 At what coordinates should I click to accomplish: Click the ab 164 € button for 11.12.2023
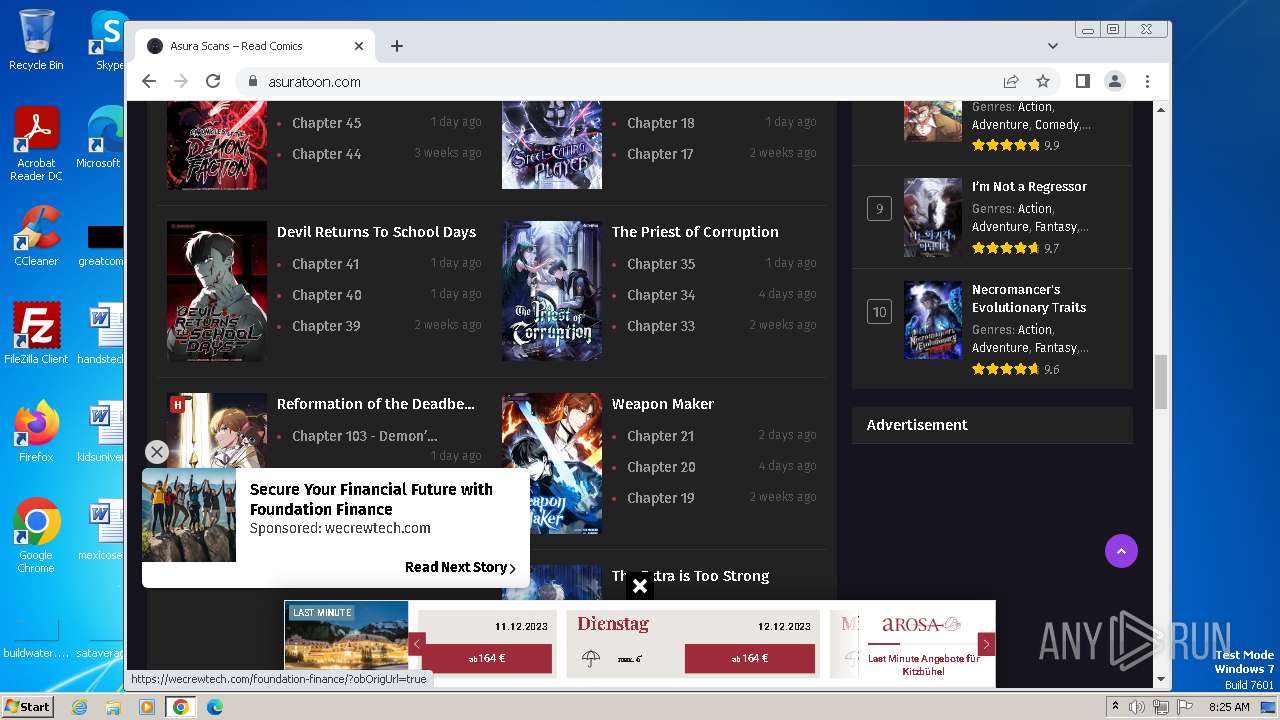click(x=486, y=658)
